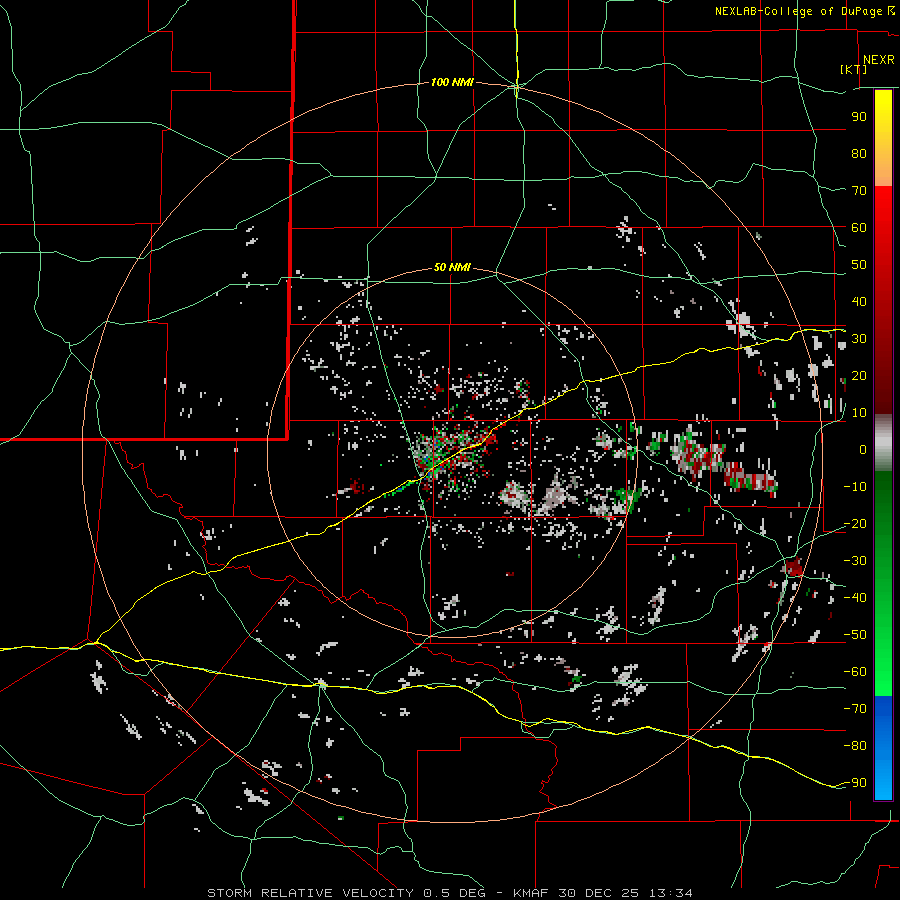
Task: Click the -50 value on velocity scale
Action: pos(855,635)
